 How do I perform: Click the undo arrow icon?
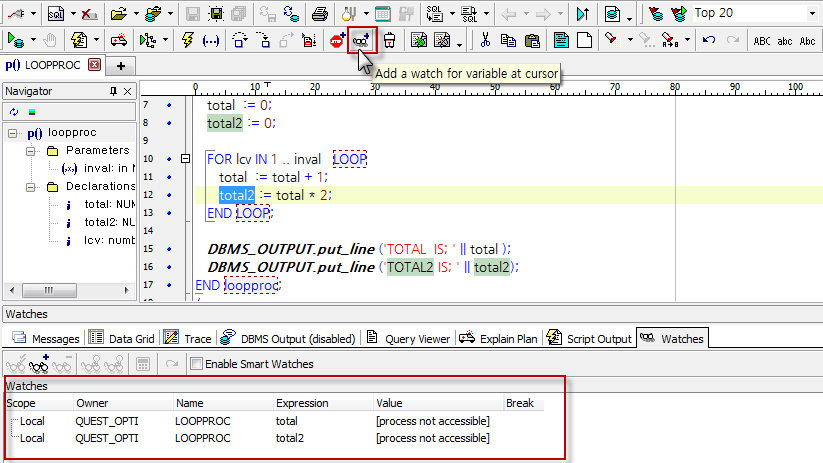(x=708, y=40)
